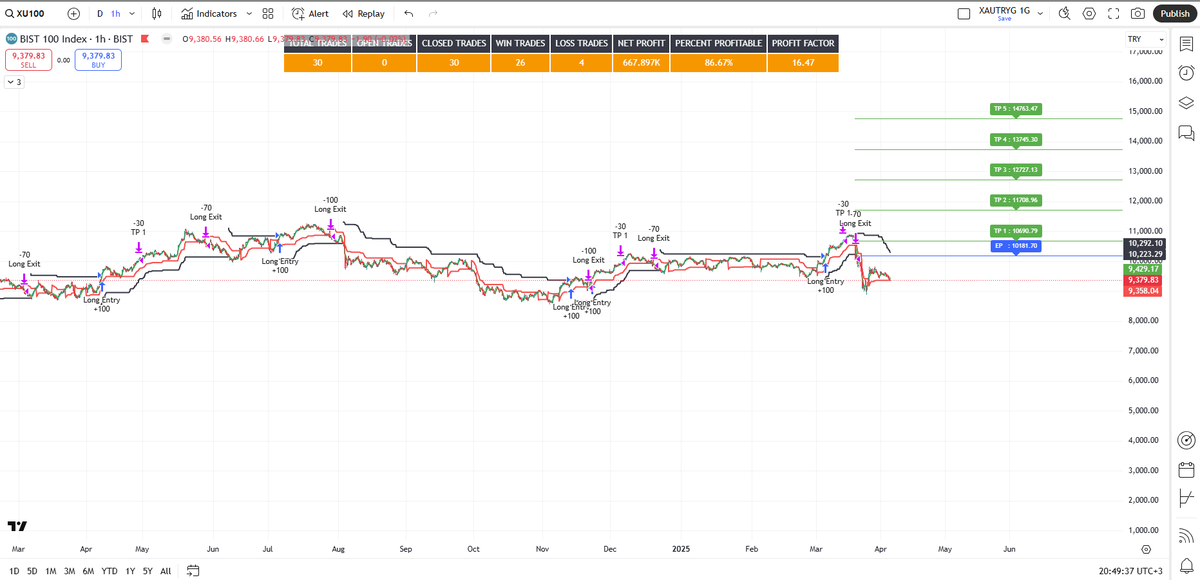Select the 1h interval

[116, 14]
